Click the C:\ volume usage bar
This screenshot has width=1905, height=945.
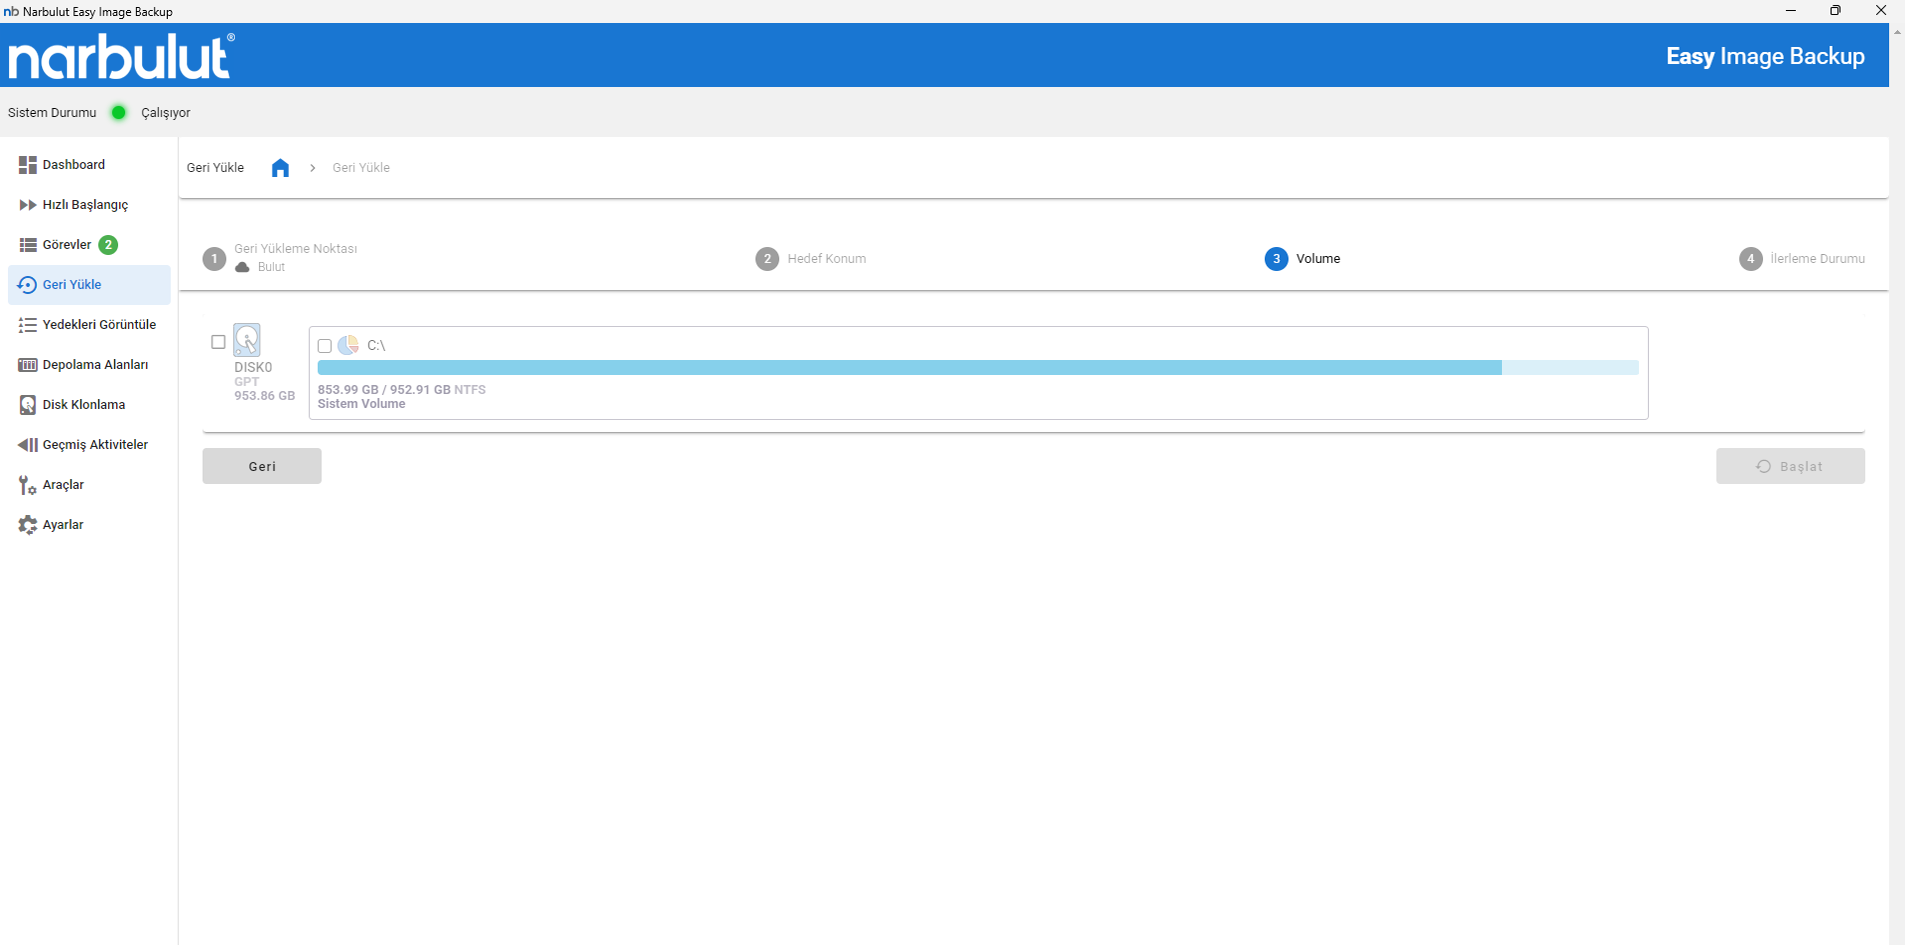click(977, 368)
